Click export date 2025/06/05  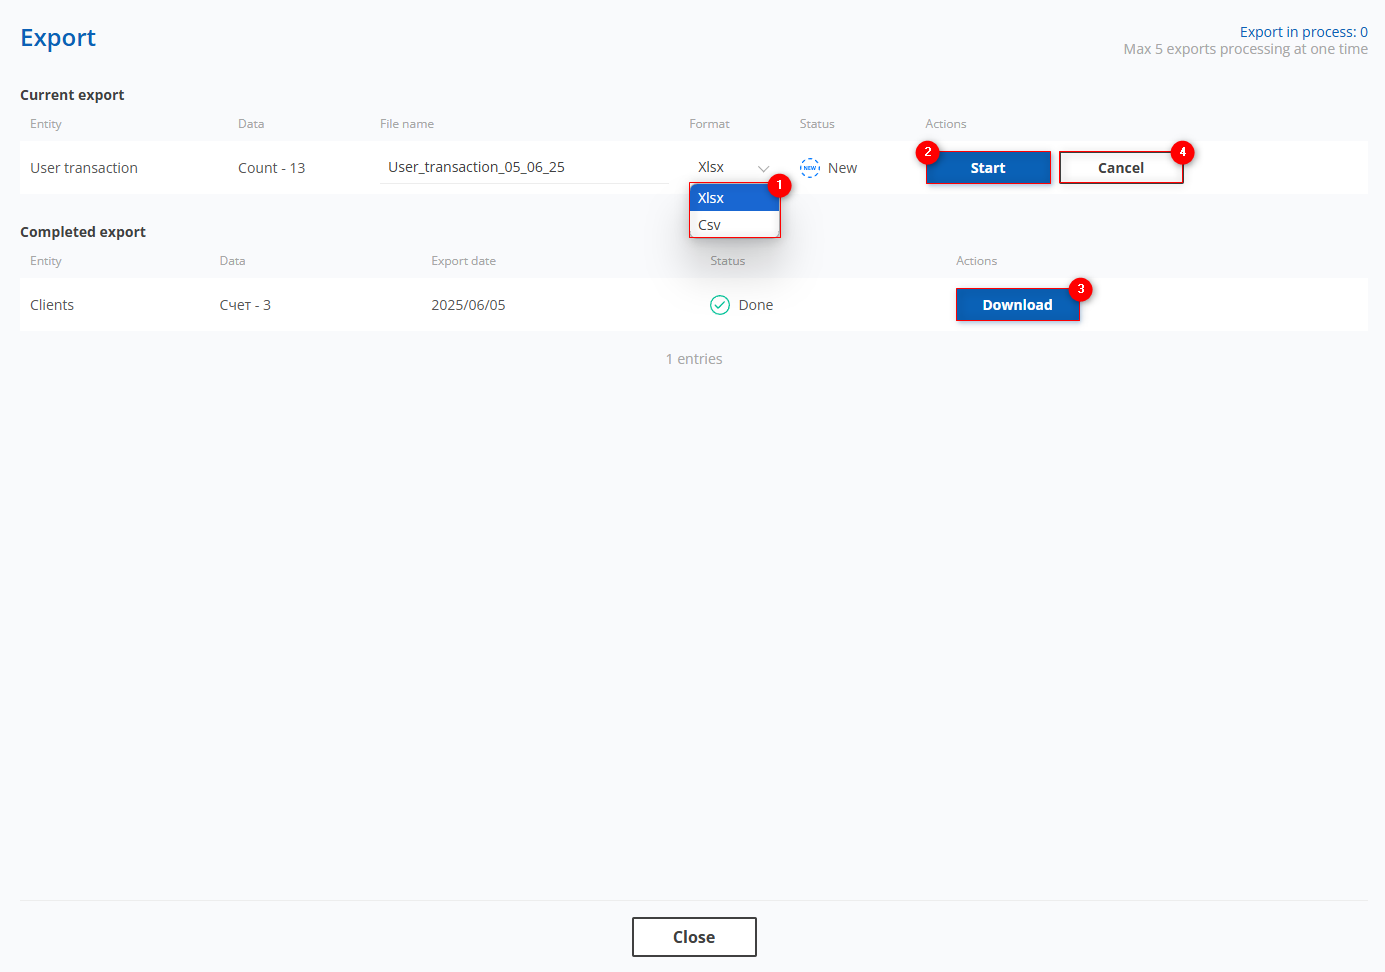(468, 305)
